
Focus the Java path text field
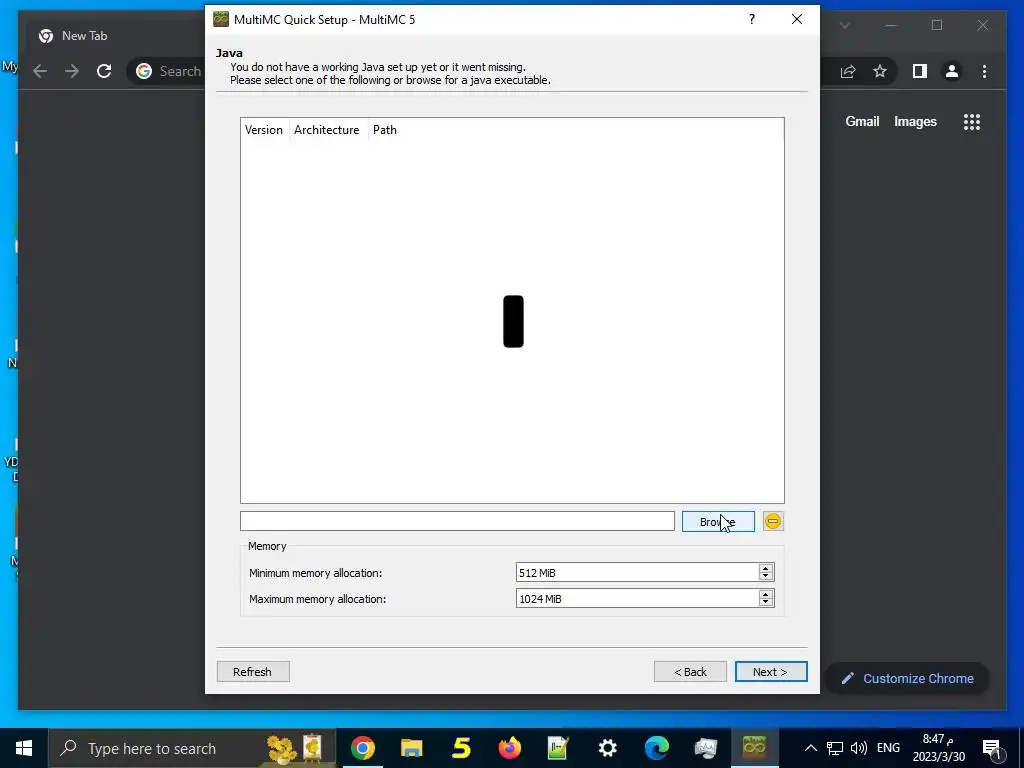click(457, 521)
